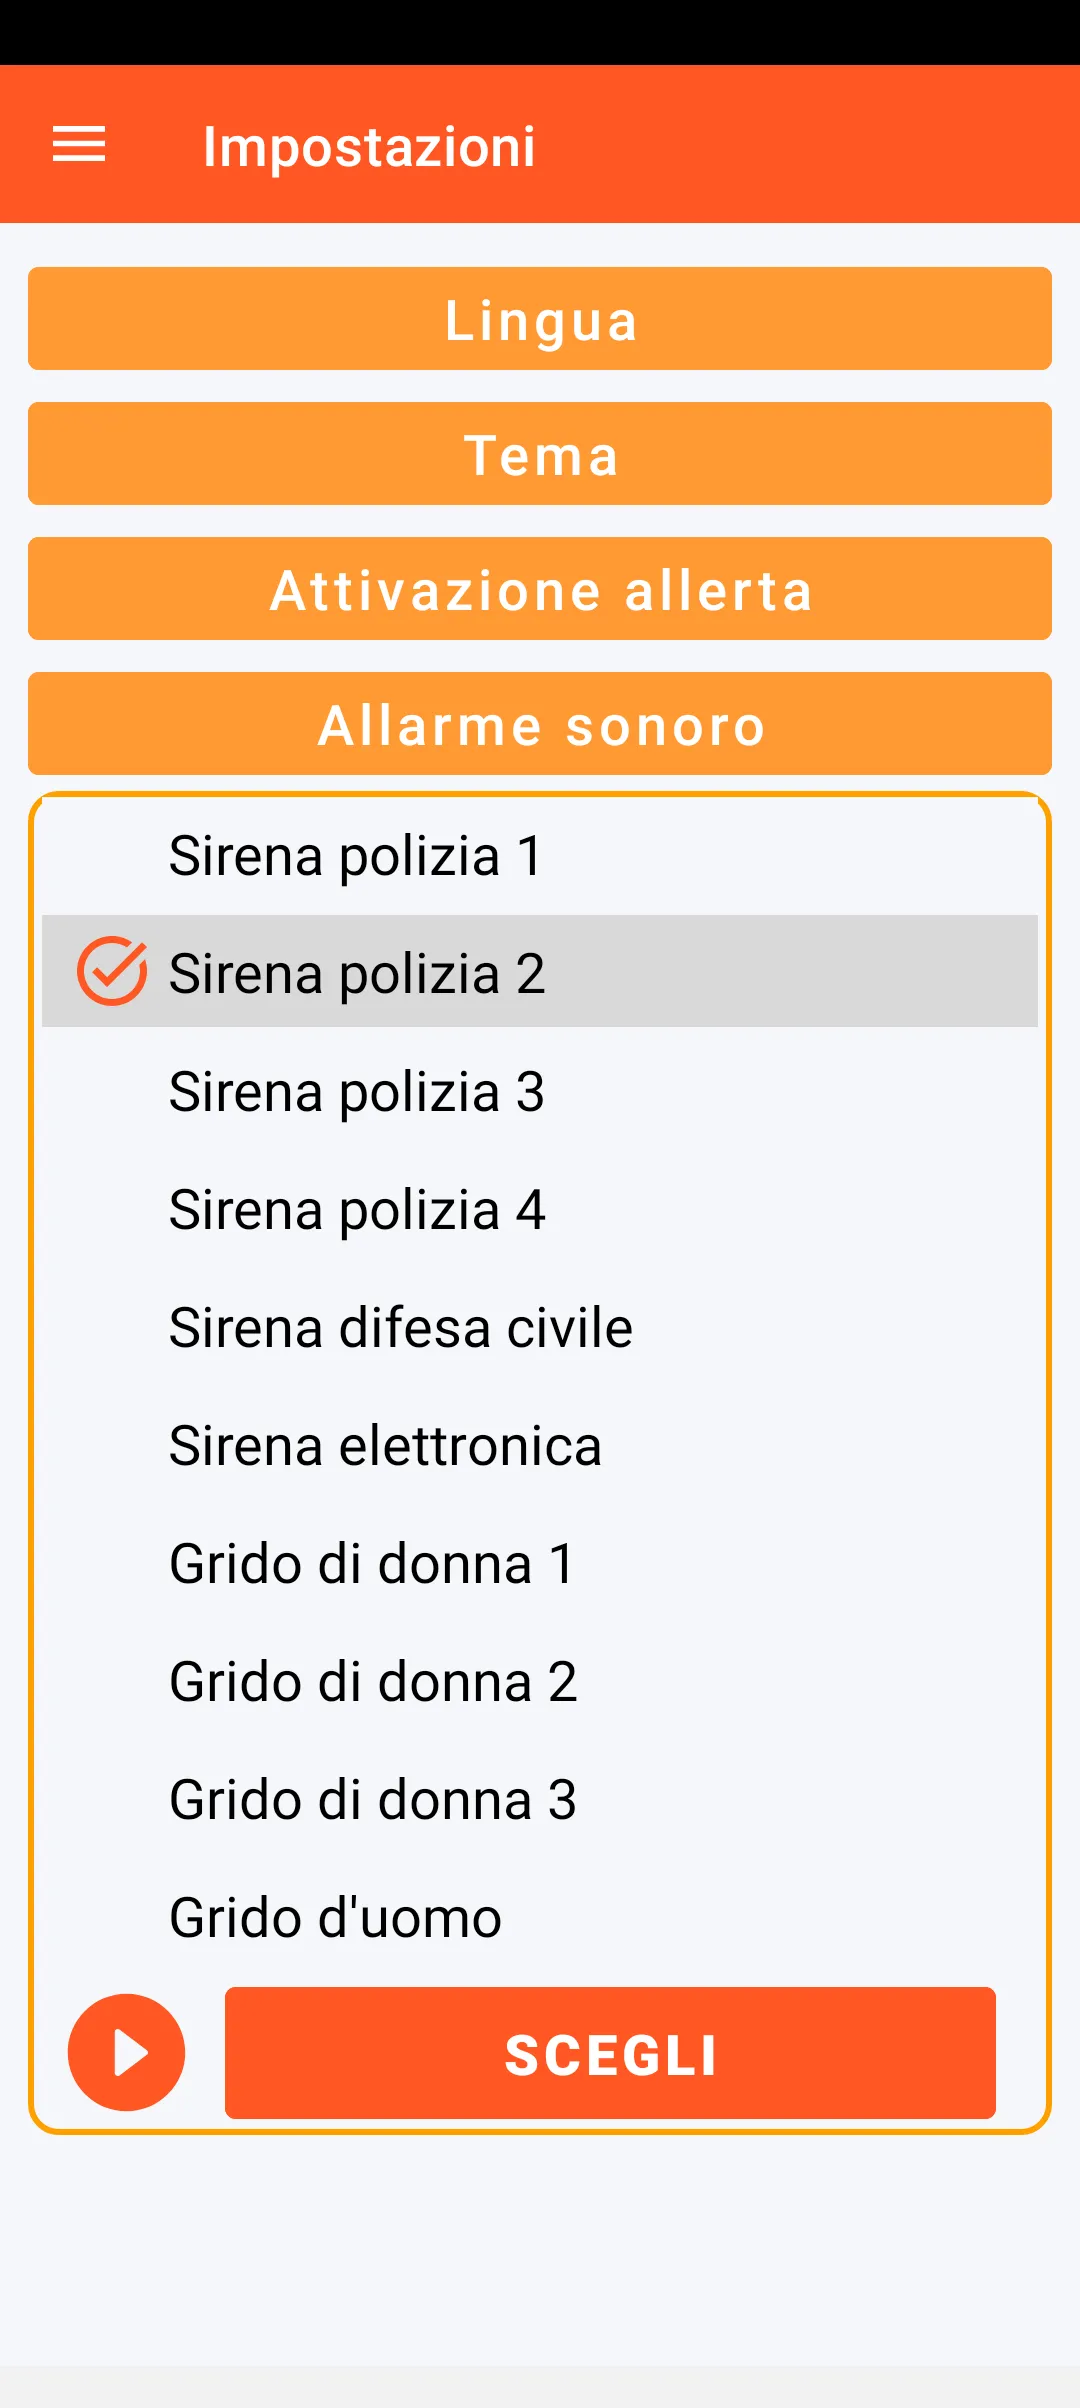
Task: Tap the black status bar at top
Action: pos(540,32)
